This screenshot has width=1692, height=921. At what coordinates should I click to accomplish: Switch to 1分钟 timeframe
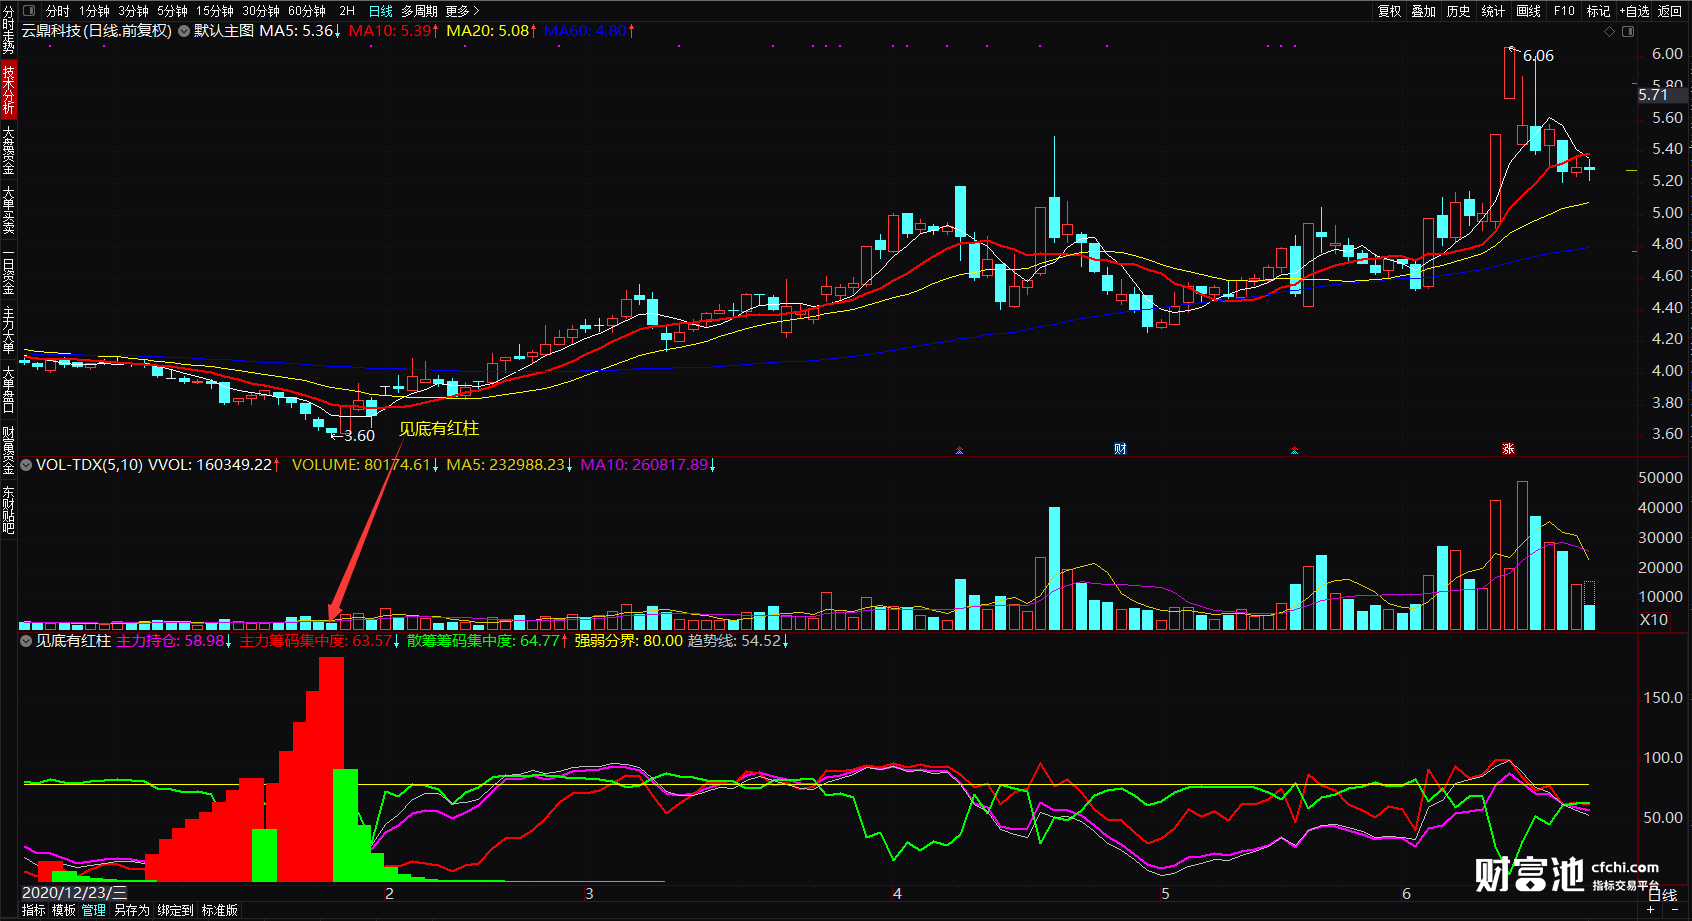click(x=94, y=11)
